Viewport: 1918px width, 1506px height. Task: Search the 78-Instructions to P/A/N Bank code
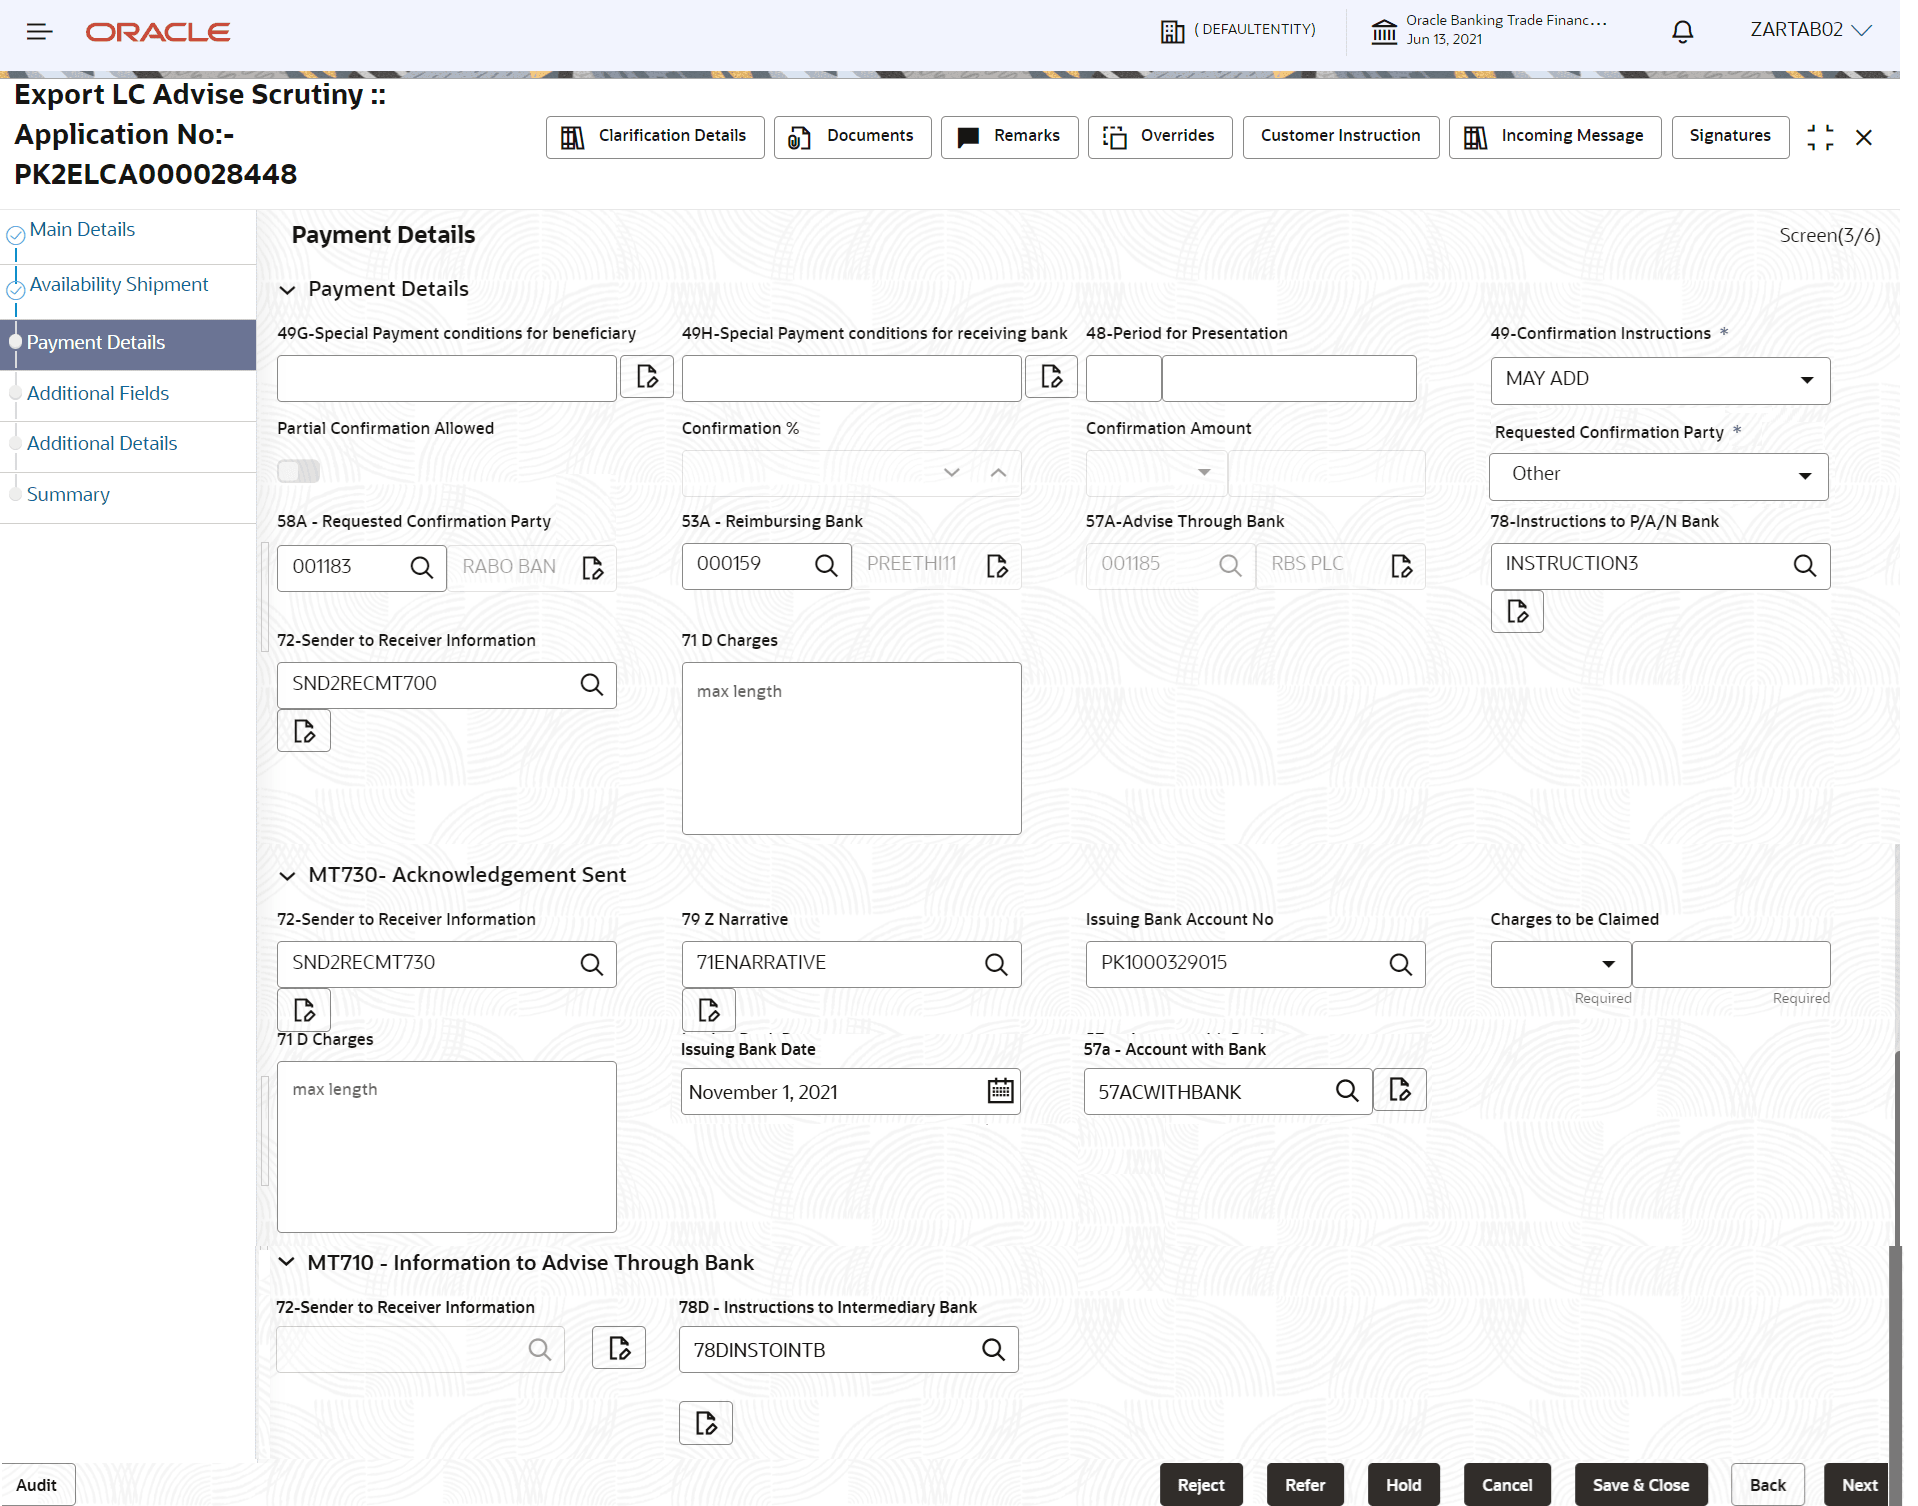[x=1805, y=565]
